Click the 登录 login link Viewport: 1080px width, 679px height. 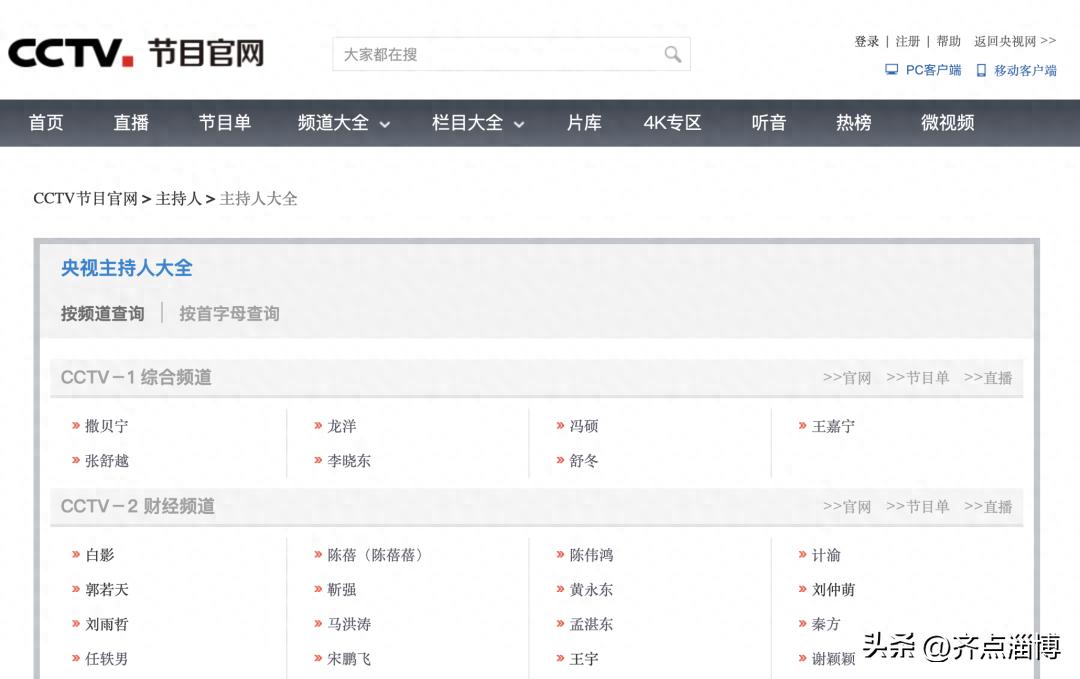(x=866, y=41)
